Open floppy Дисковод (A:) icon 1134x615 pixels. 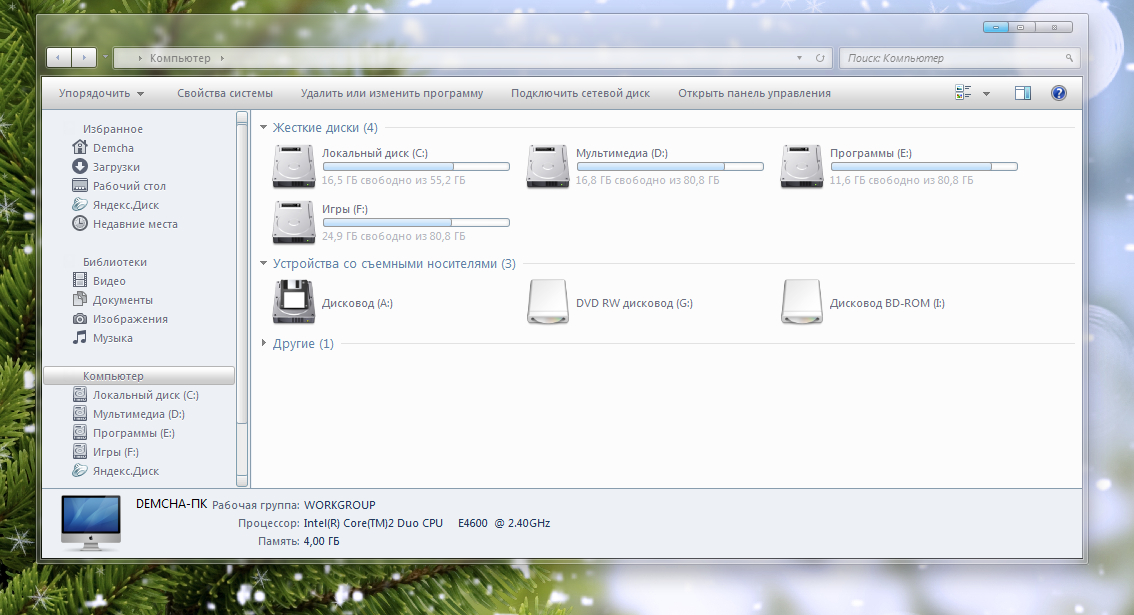click(x=294, y=302)
